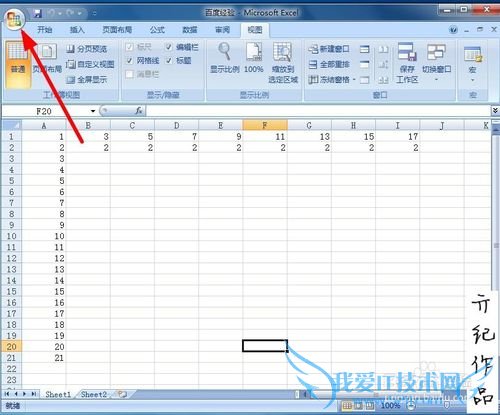This screenshot has height=415, width=500.
Task: Open the Home (开始) tab
Action: tap(45, 30)
